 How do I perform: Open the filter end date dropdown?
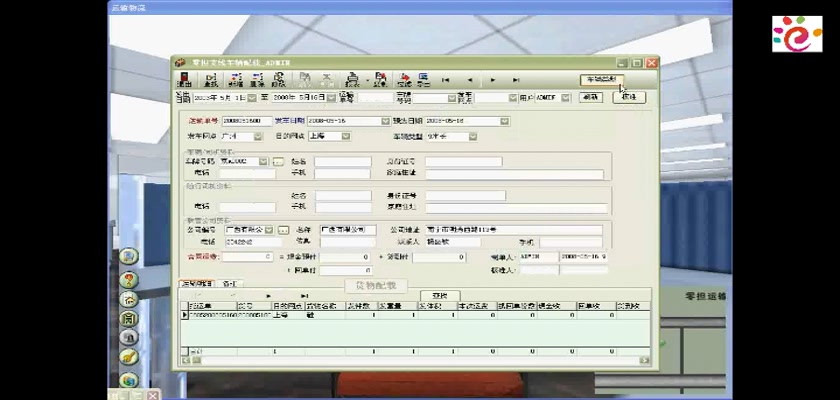tap(331, 98)
